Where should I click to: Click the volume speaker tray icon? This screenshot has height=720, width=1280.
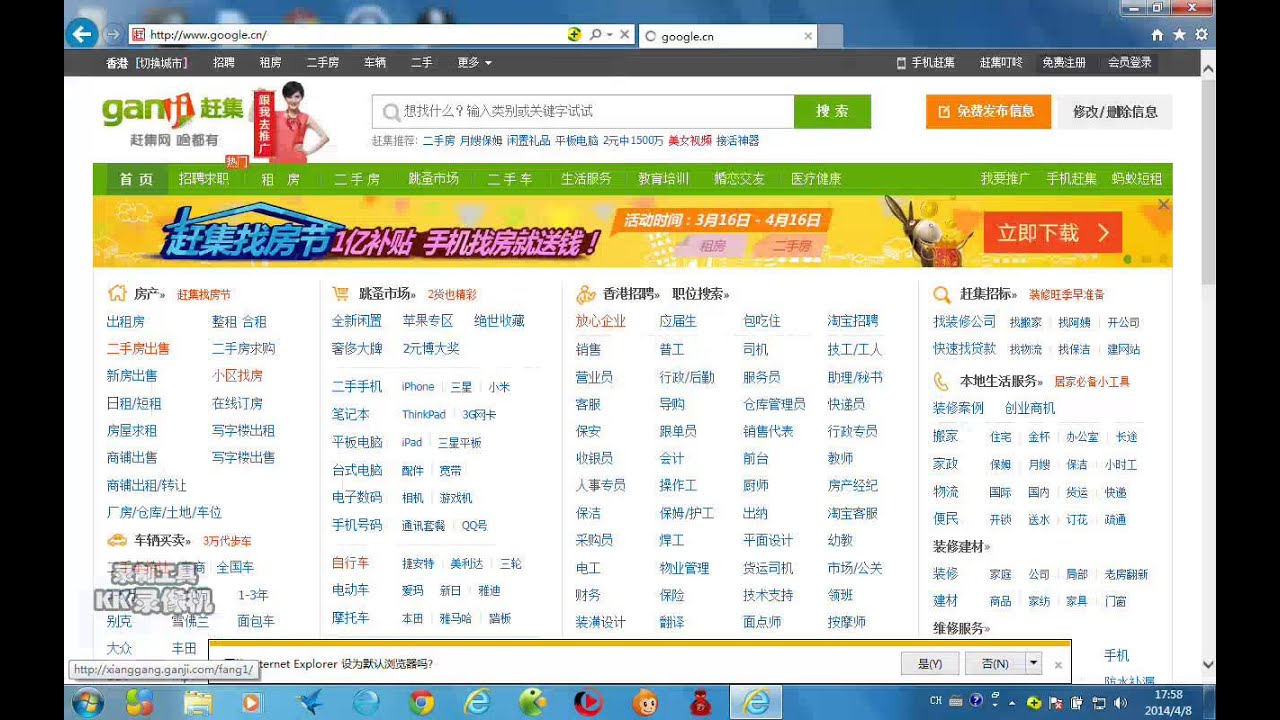(1119, 702)
